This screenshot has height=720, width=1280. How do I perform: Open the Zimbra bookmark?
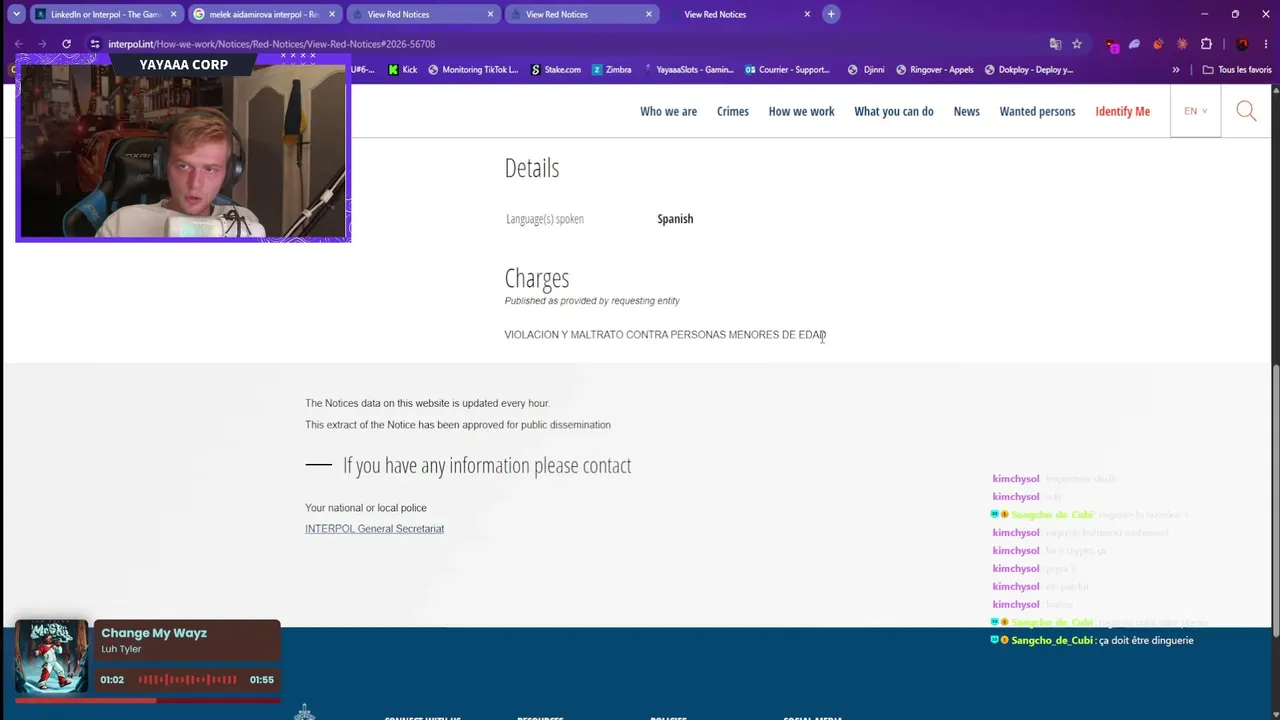point(612,70)
